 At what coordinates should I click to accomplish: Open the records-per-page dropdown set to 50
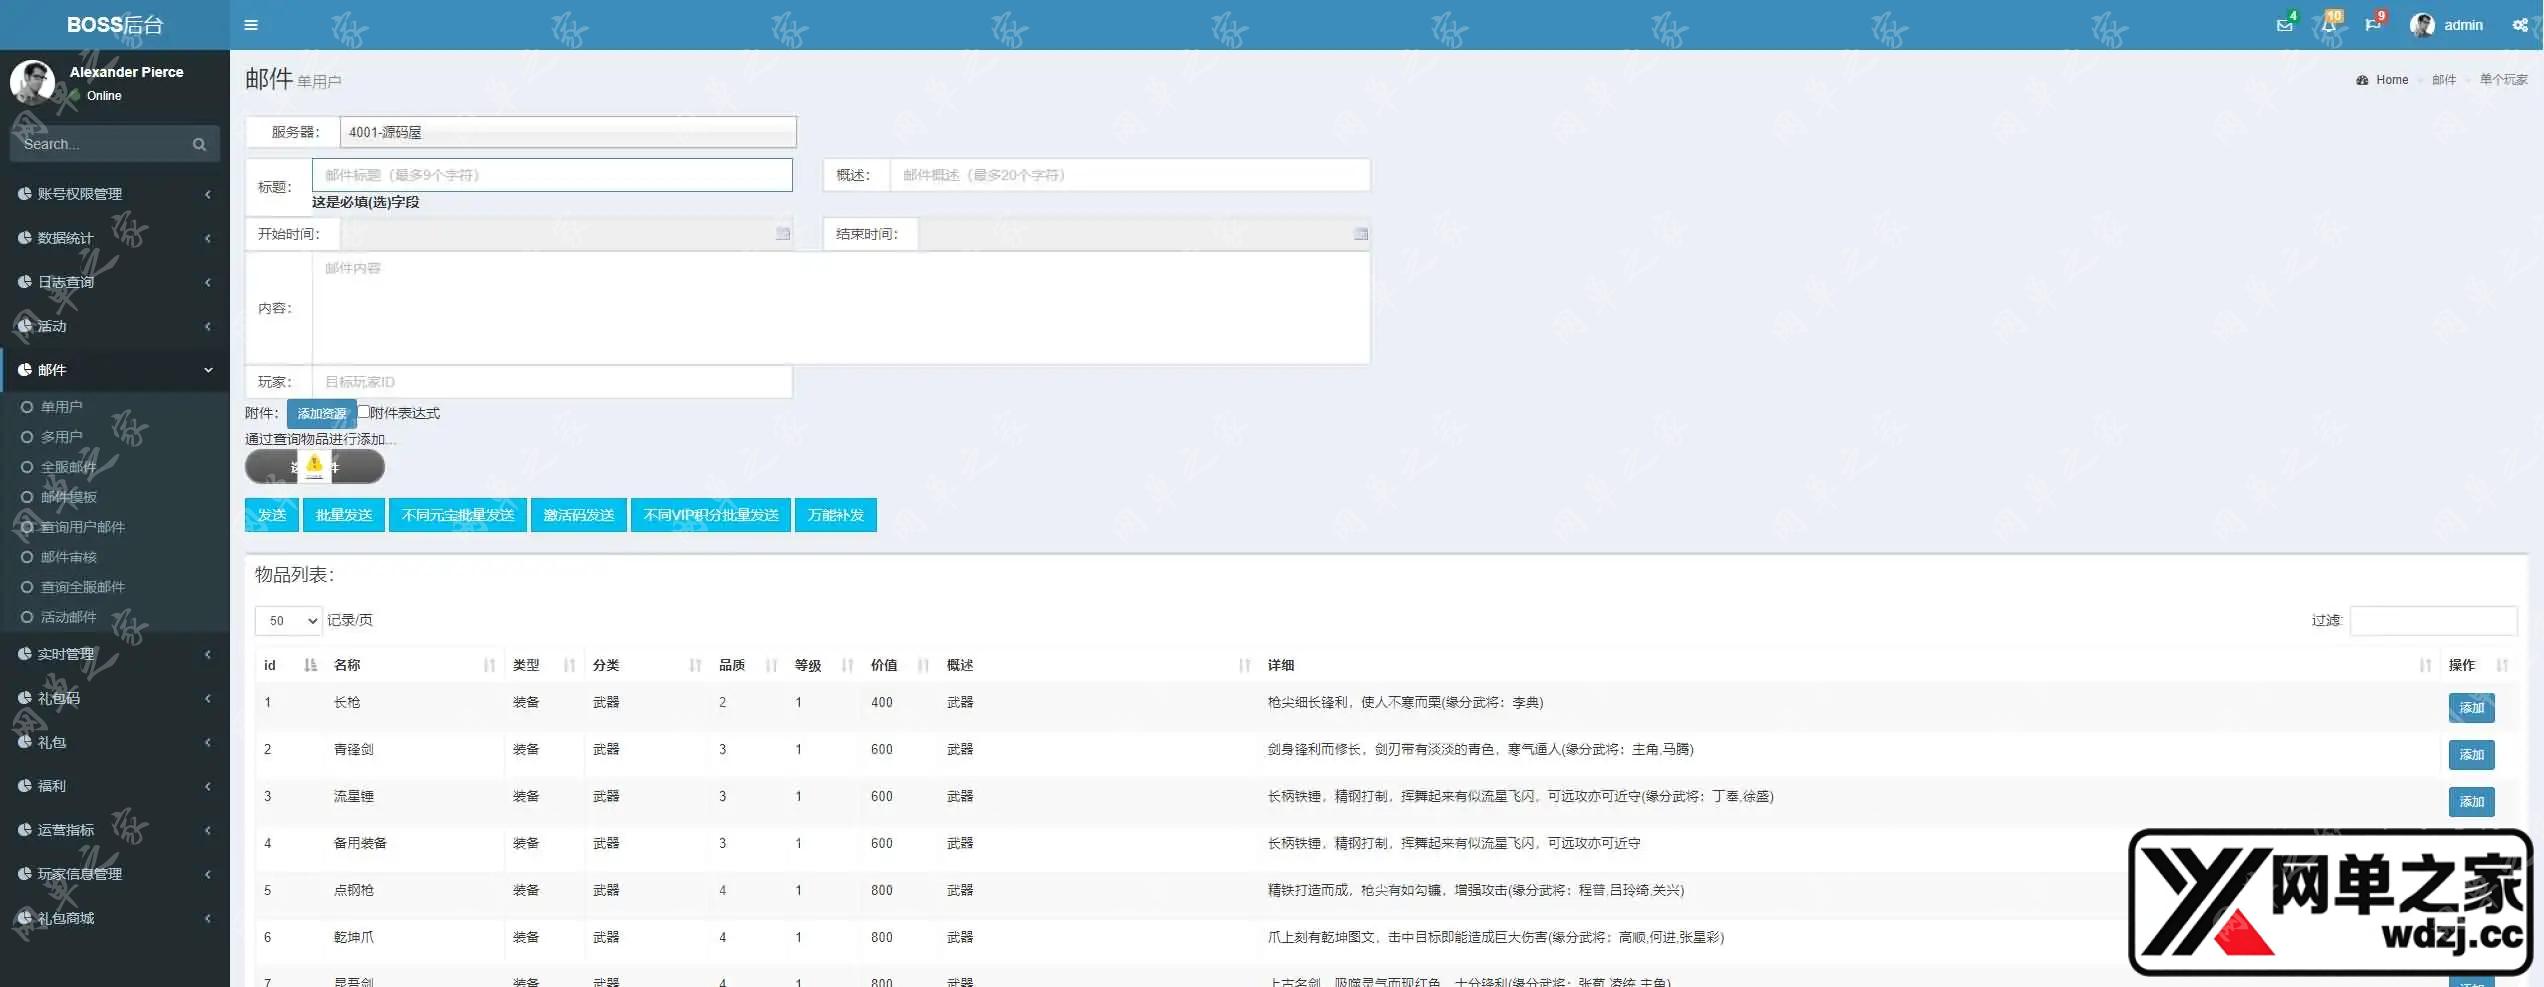pyautogui.click(x=288, y=620)
